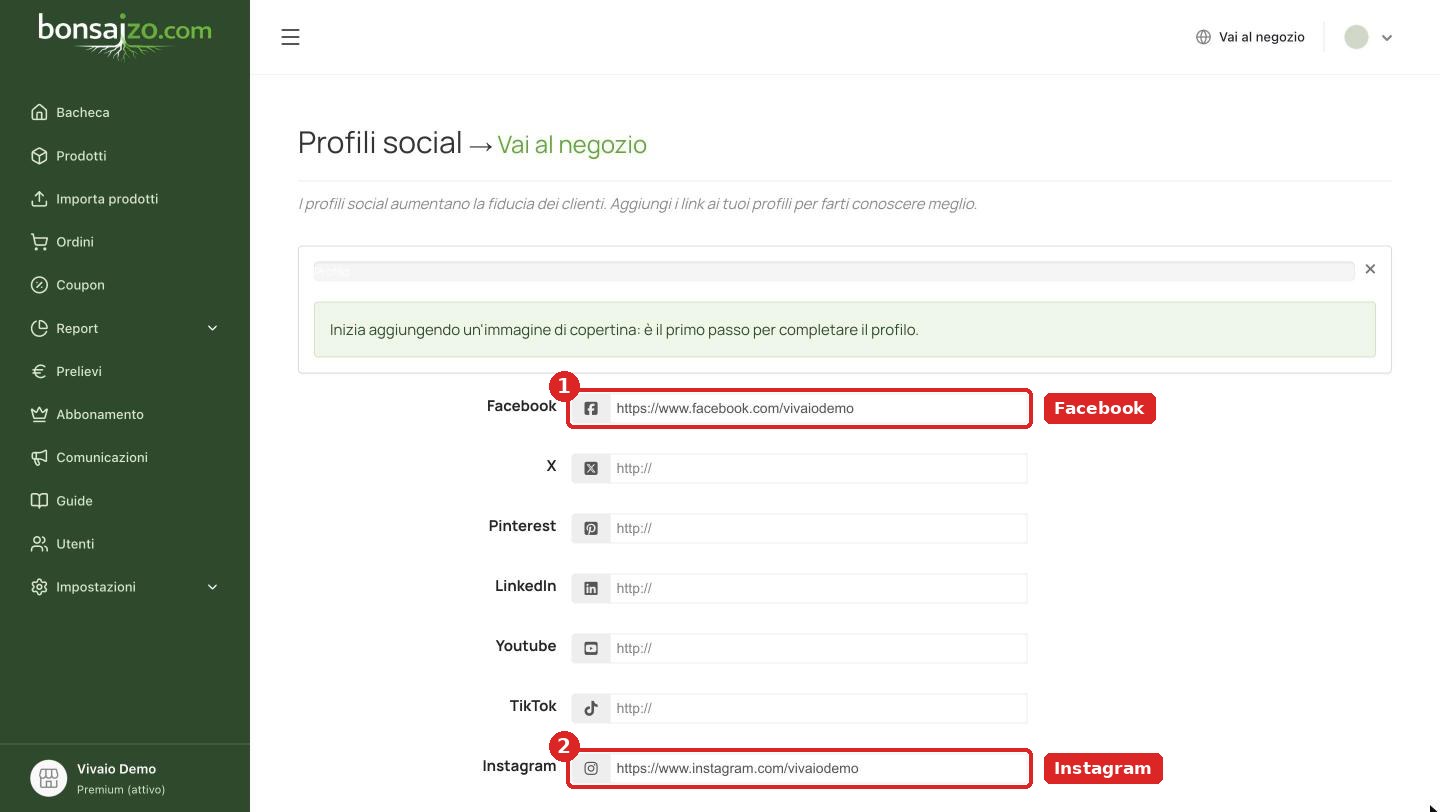Click the profile completion progress bar
The width and height of the screenshot is (1440, 812).
834,271
